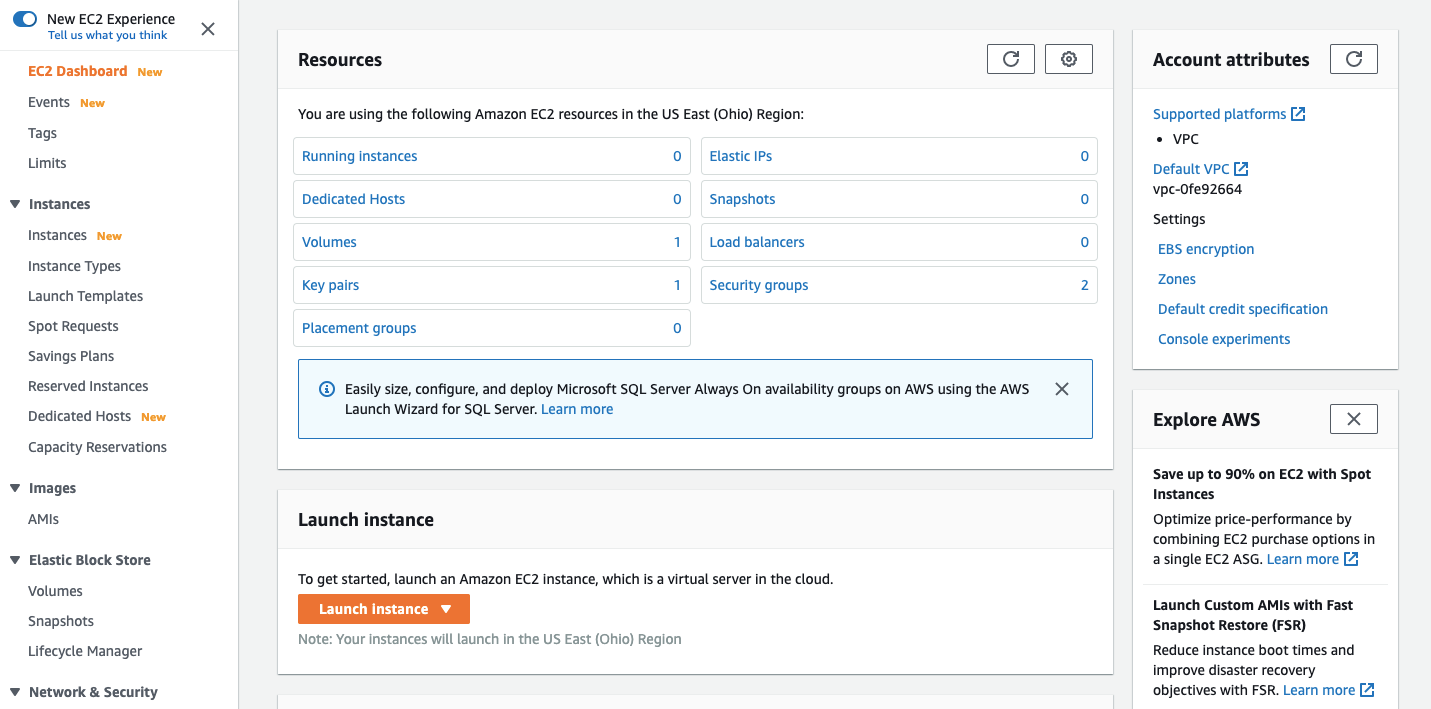1431x709 pixels.
Task: Dismiss the SQL Server Launch Wizard notice
Action: click(x=1062, y=389)
